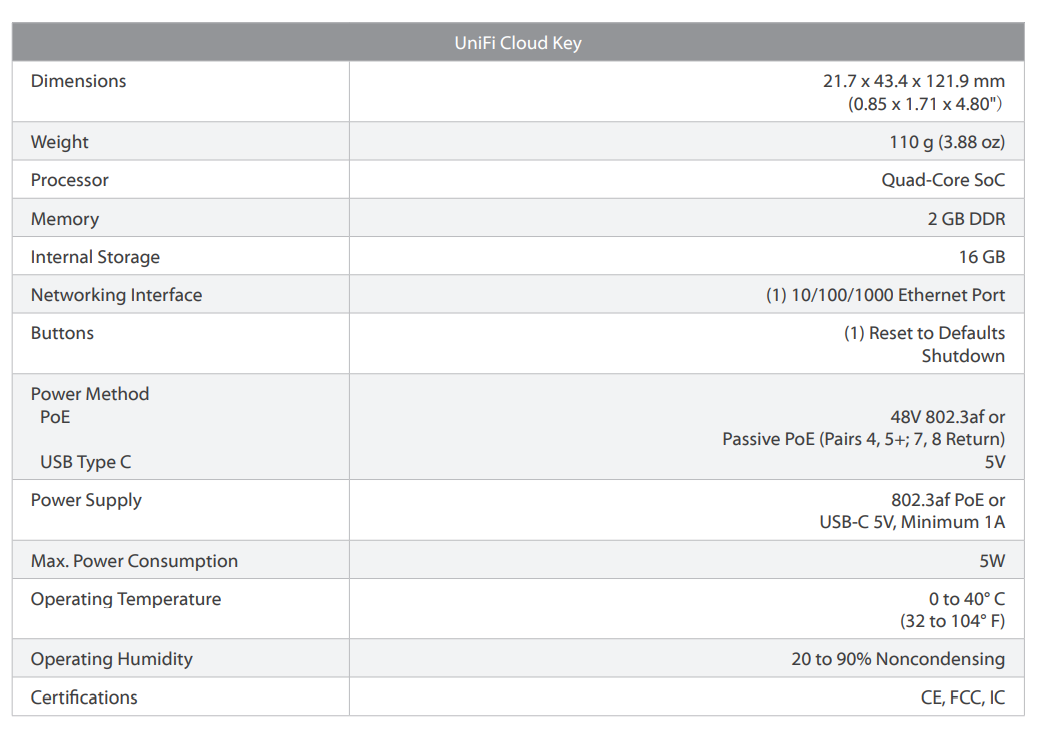Click the USB Type C label
Screen dimensions: 1040x738
pyautogui.click(x=85, y=462)
